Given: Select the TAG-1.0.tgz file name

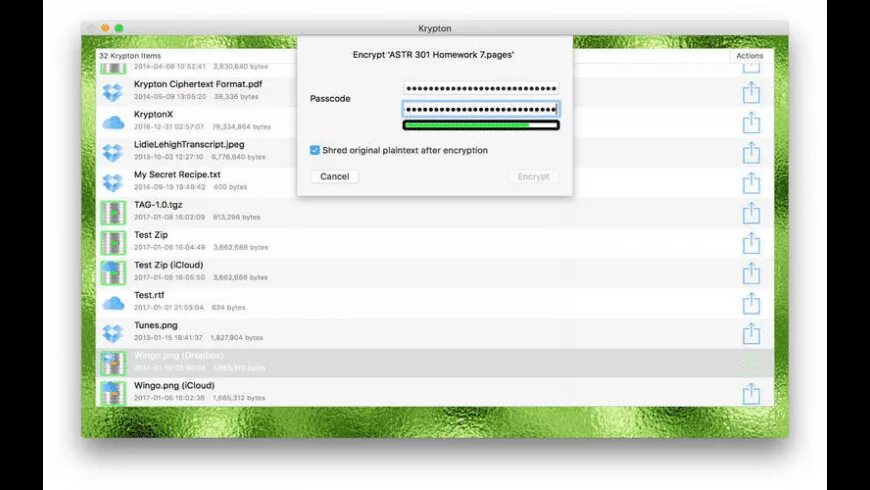Looking at the screenshot, I should [158, 205].
